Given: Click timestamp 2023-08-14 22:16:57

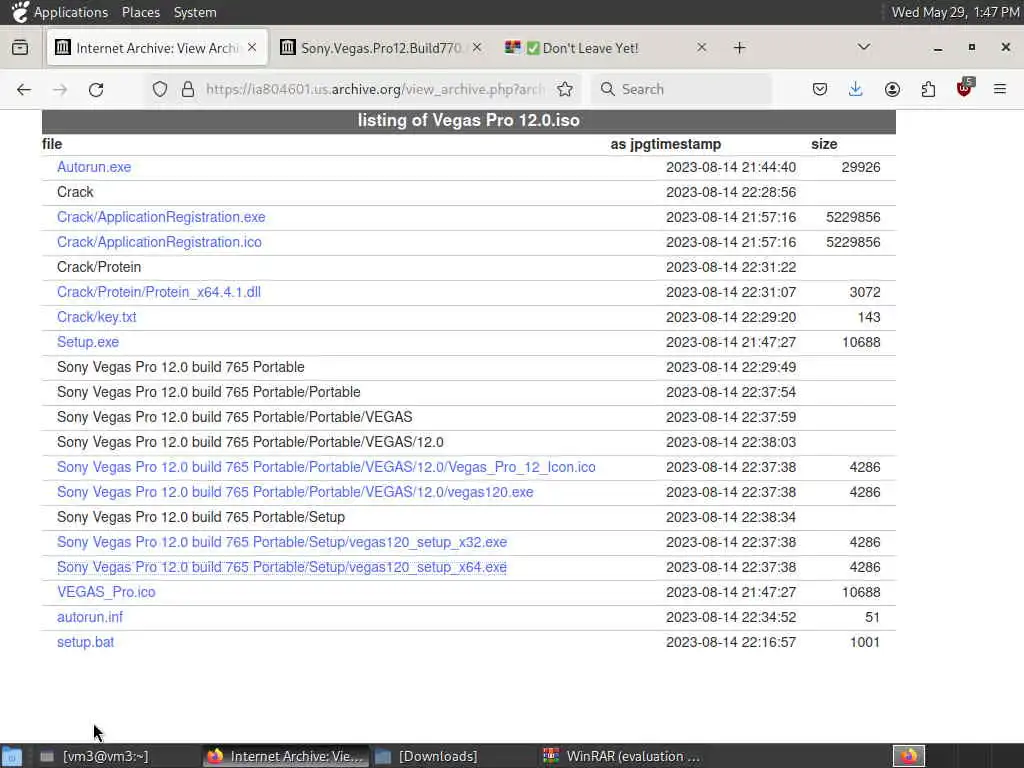Looking at the screenshot, I should [731, 643].
